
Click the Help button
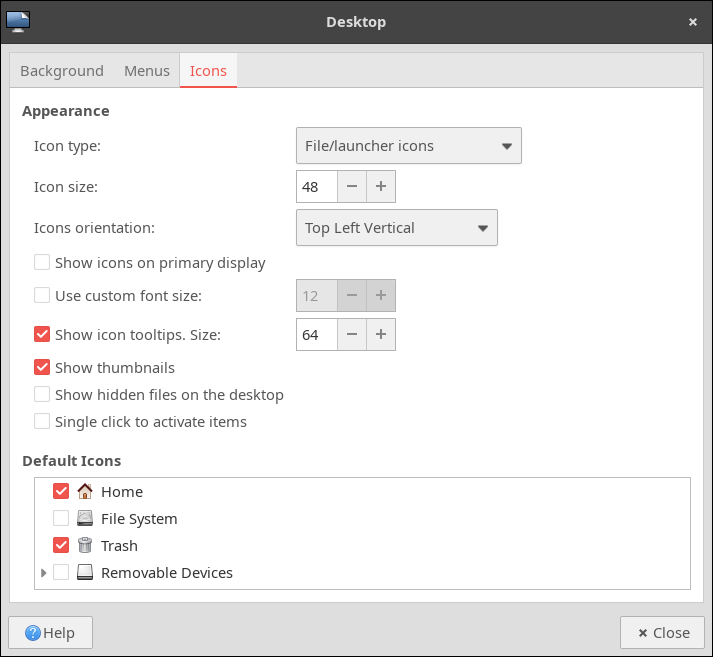pyautogui.click(x=50, y=633)
